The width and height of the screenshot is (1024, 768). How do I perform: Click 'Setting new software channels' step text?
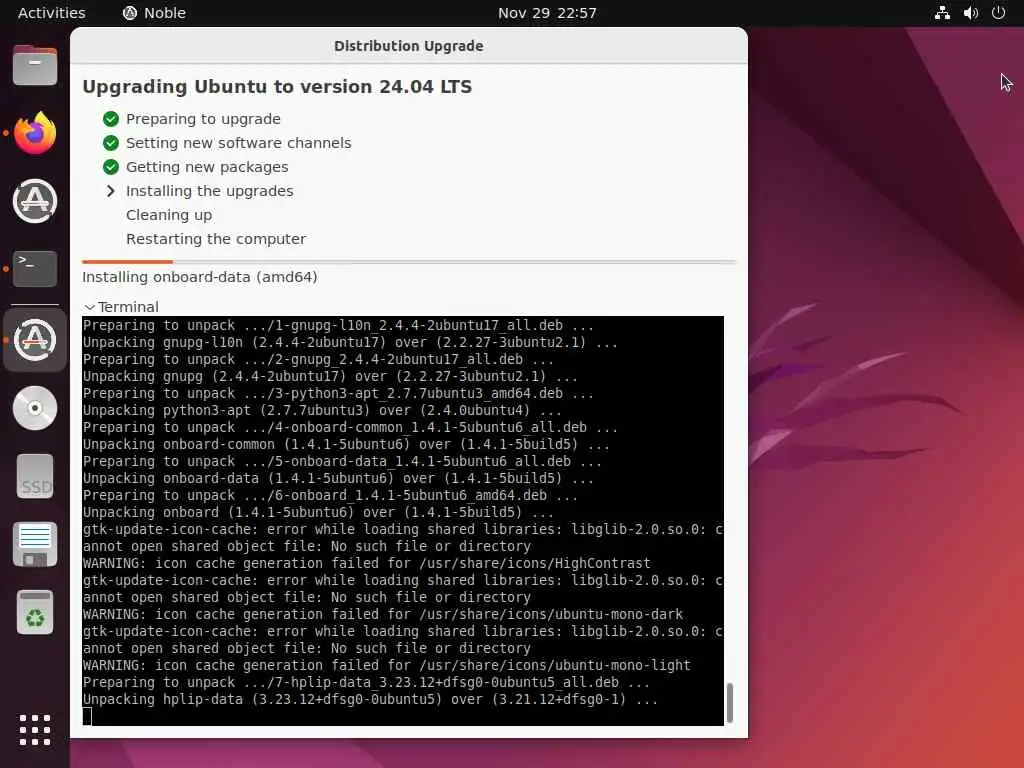[x=238, y=143]
